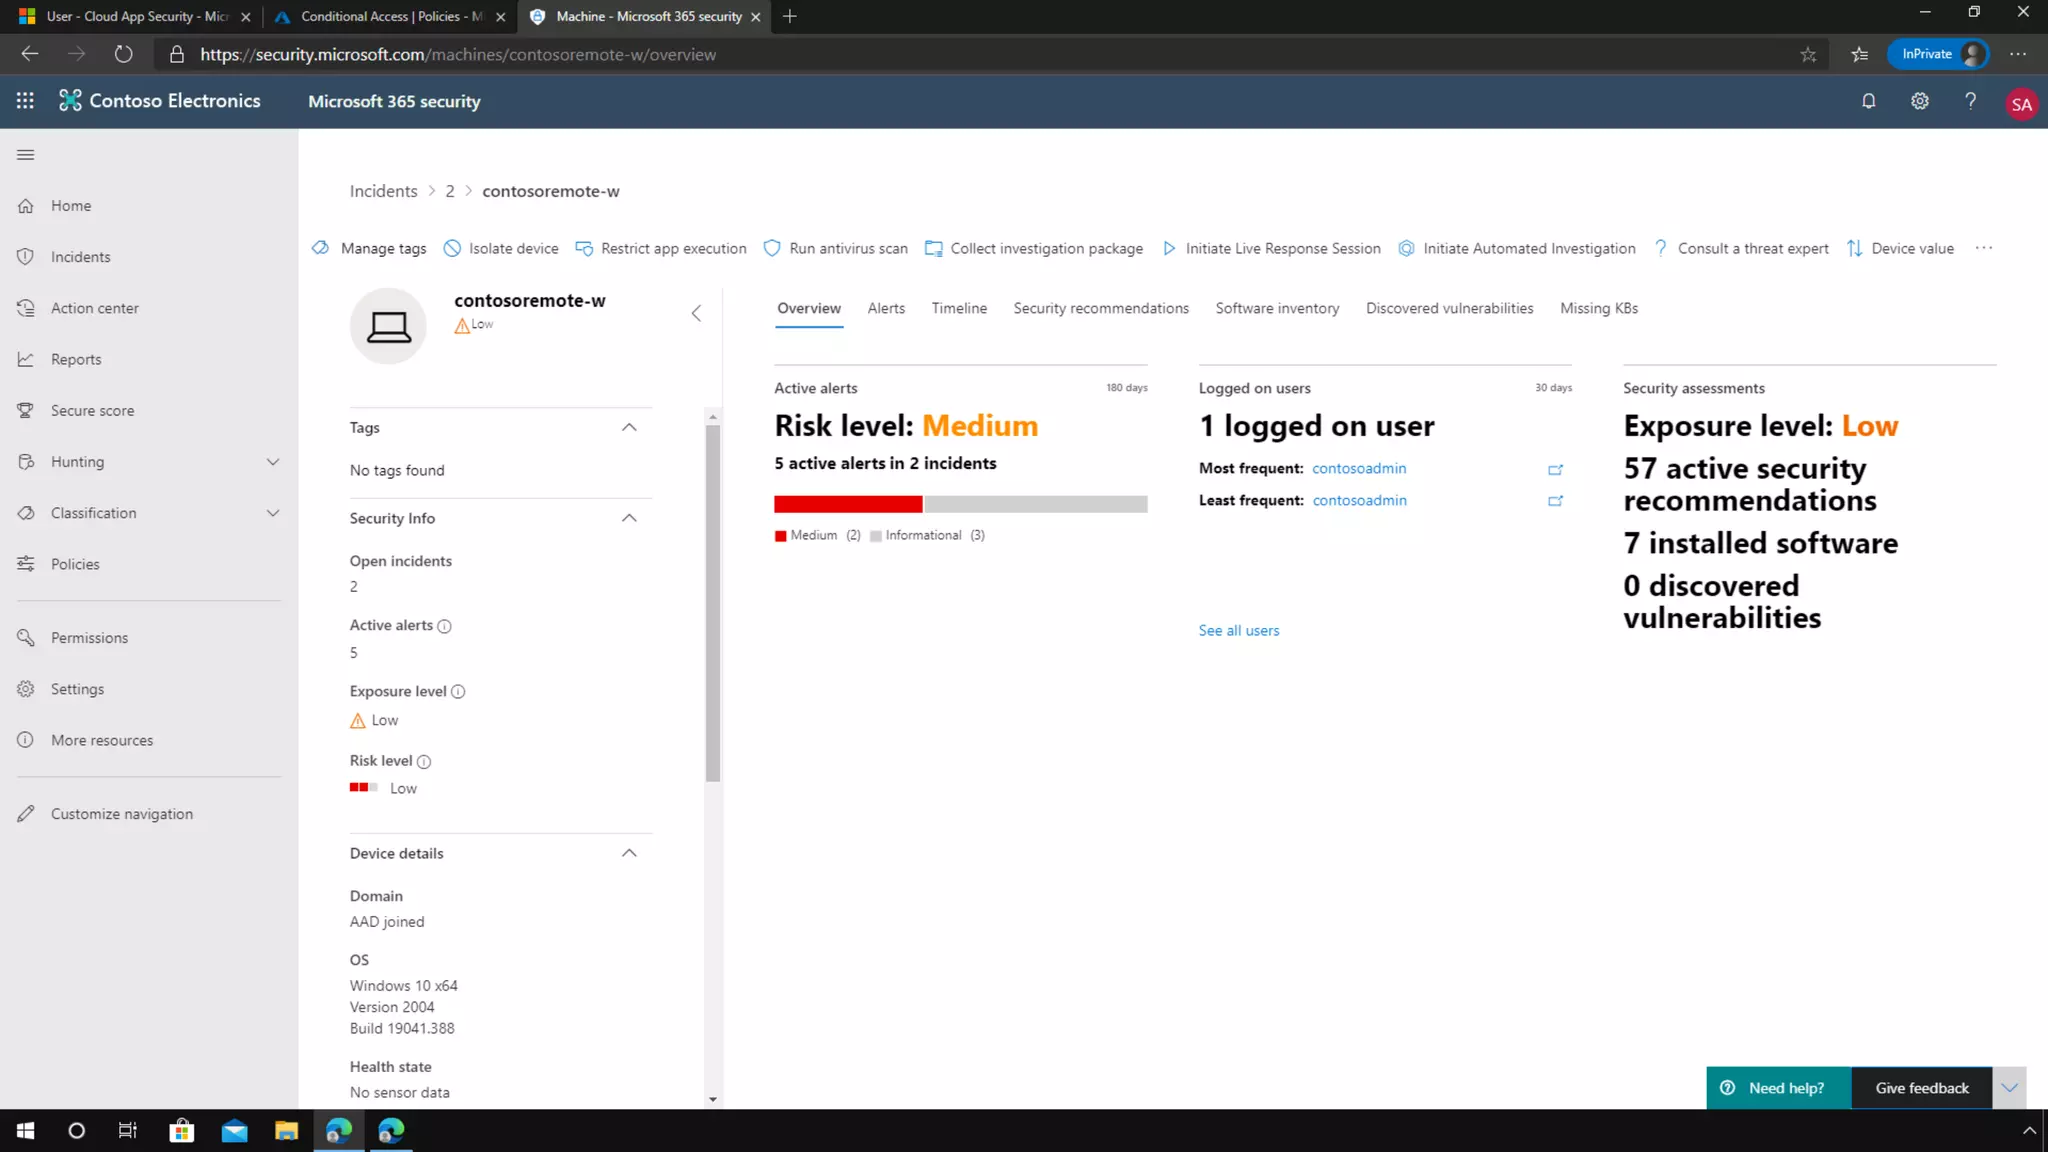Click the Give feedback button
2048x1152 pixels.
1921,1088
